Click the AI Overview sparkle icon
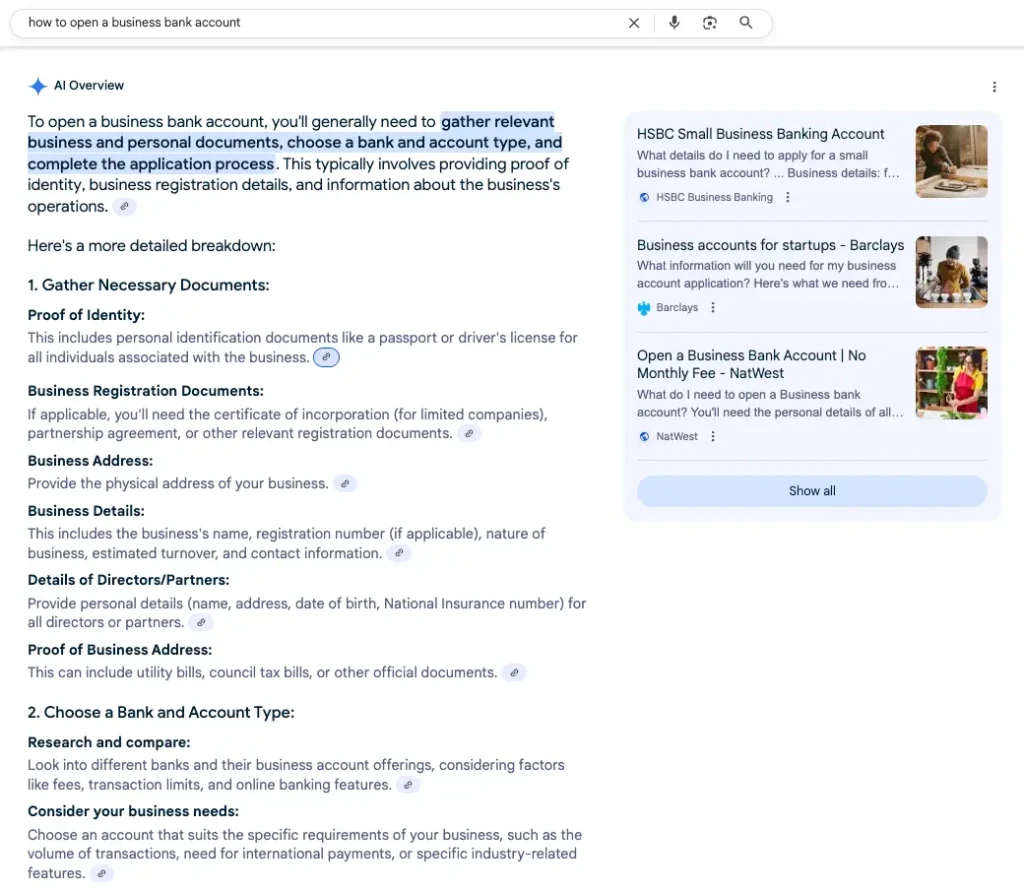The image size is (1024, 892). [x=38, y=86]
